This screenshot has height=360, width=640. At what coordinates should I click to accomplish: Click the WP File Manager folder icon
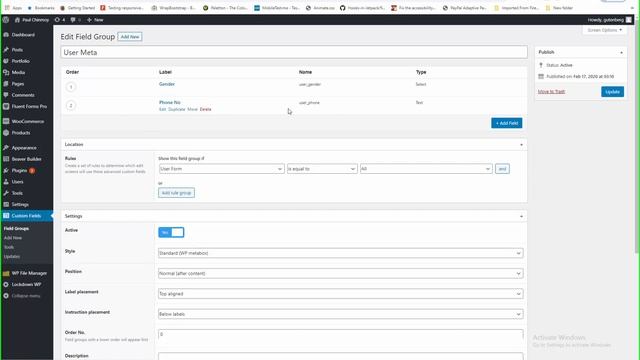click(6, 273)
